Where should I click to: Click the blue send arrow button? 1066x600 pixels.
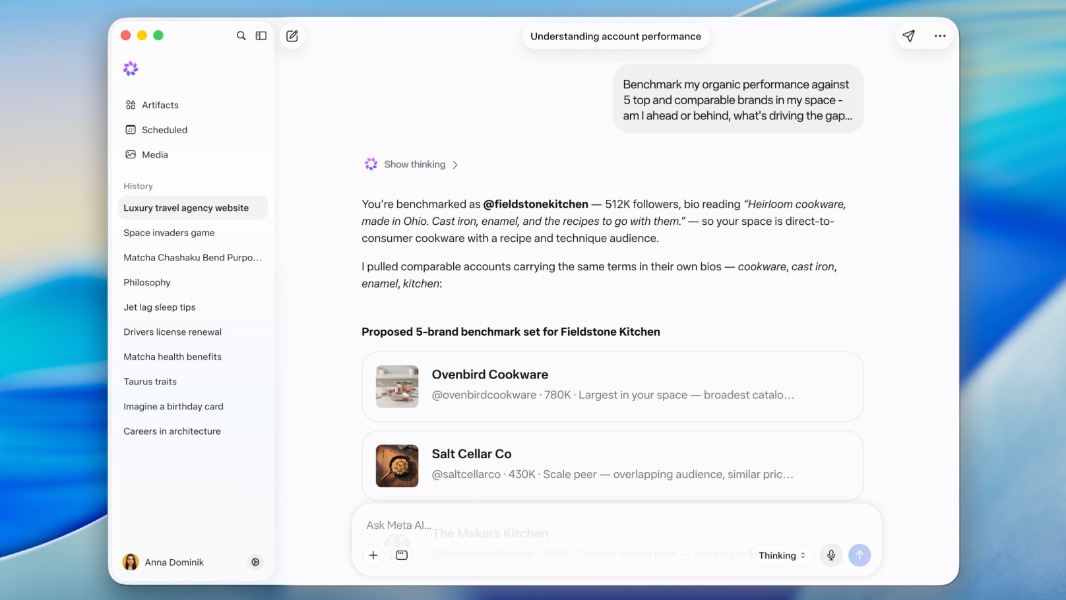tap(859, 555)
